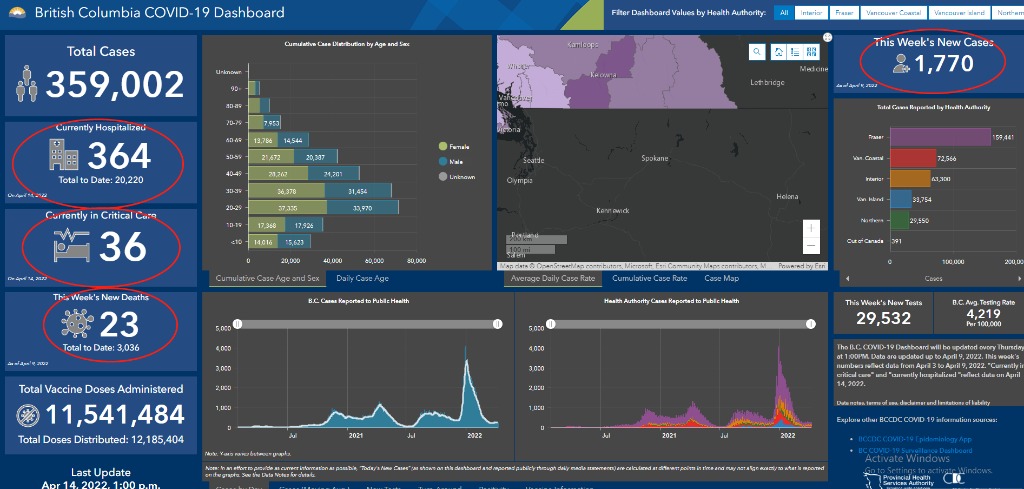Click the hospital building icon
1024x489 pixels.
coord(63,155)
